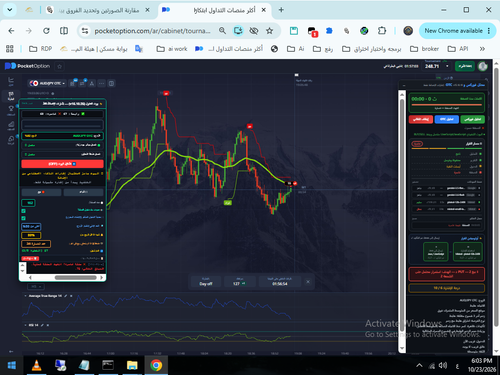Toggle the second green checkbox in bot panel
The height and width of the screenshot is (375, 500).
point(23,218)
